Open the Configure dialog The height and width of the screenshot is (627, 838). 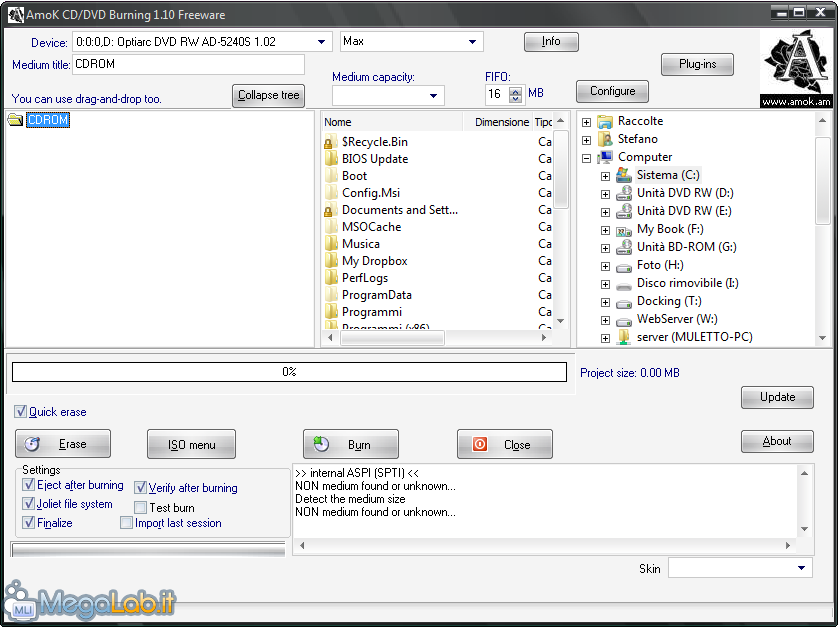click(x=612, y=91)
